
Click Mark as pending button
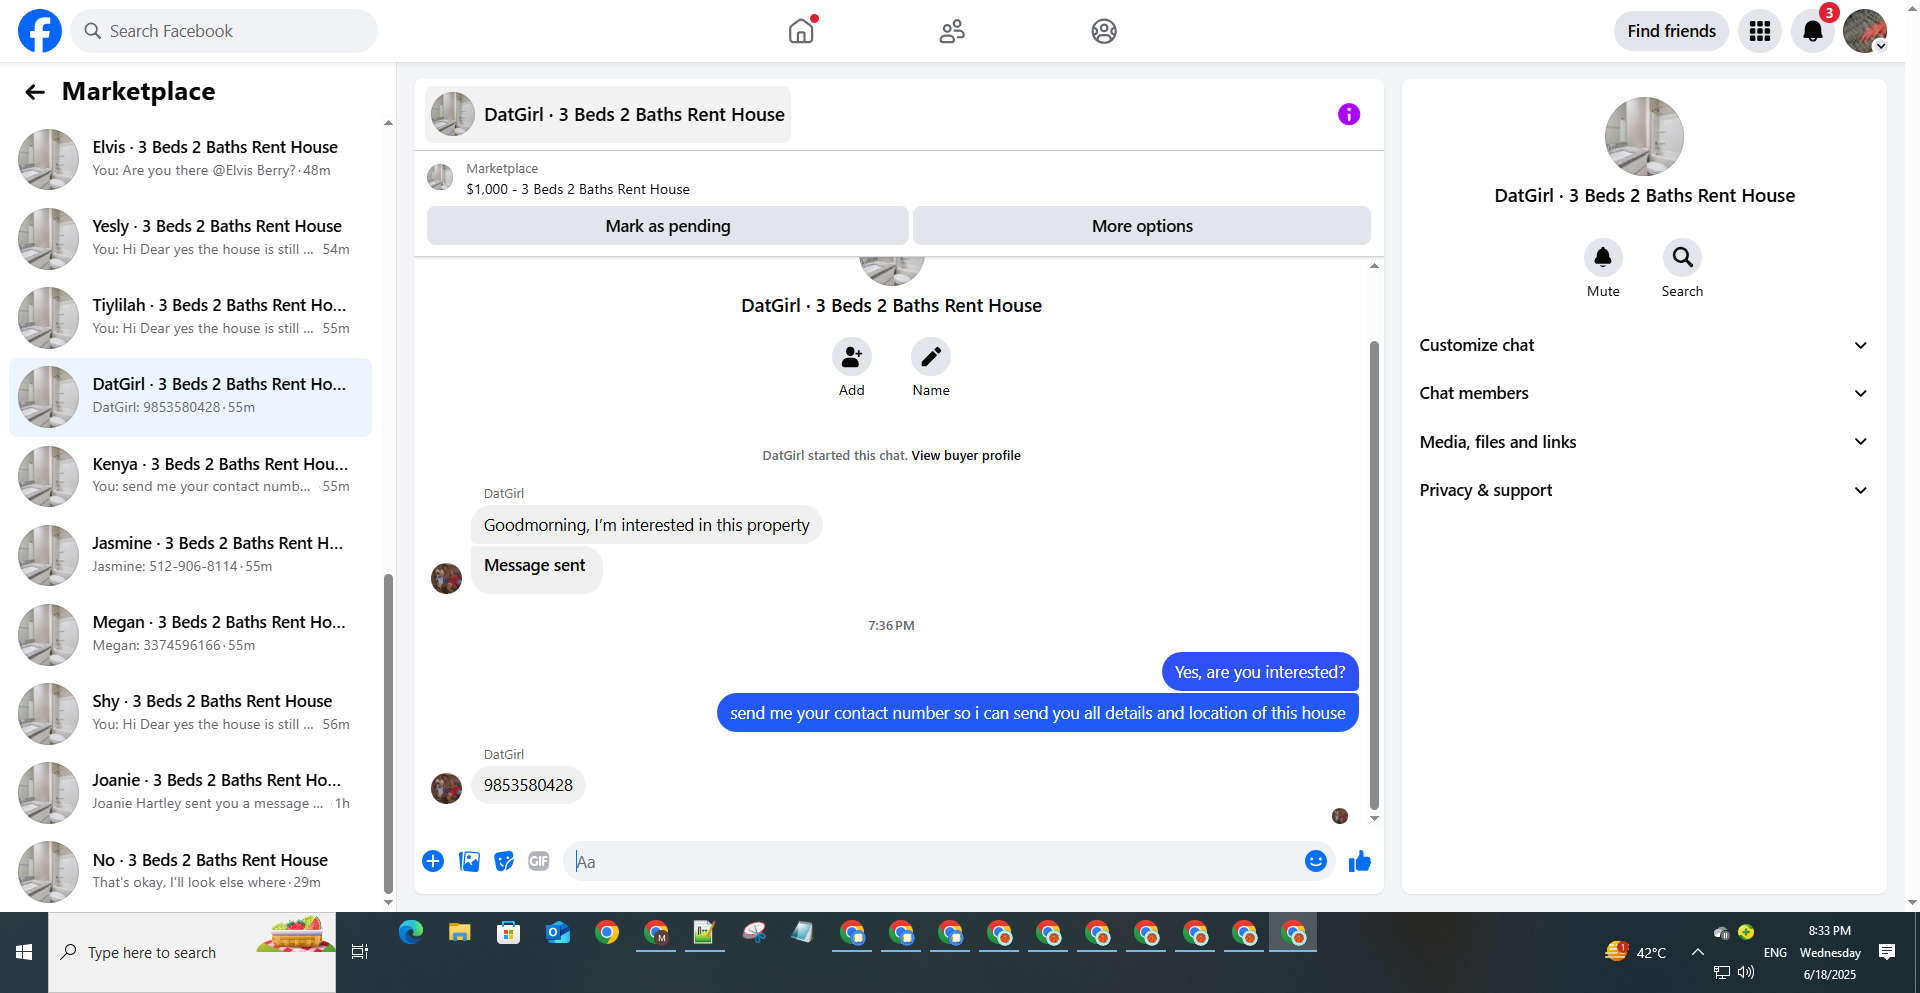pyautogui.click(x=668, y=226)
